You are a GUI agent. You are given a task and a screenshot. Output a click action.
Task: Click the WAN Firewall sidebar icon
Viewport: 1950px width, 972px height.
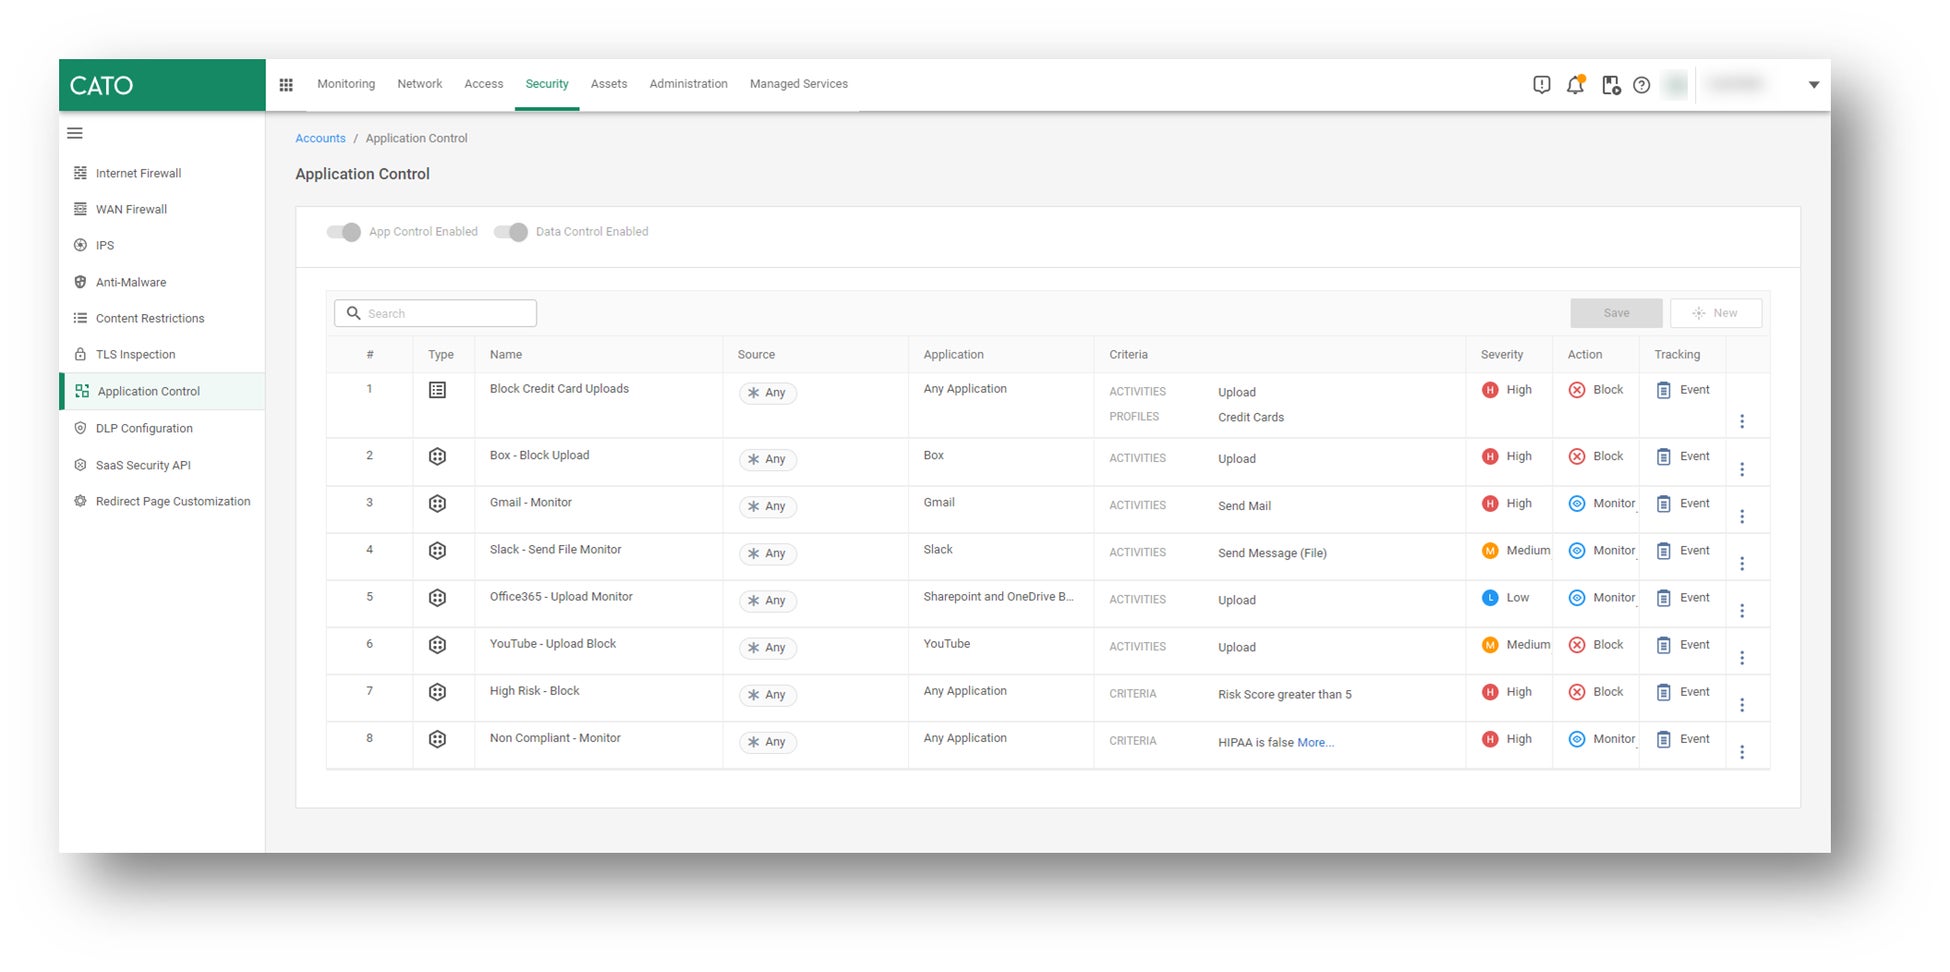tap(81, 209)
